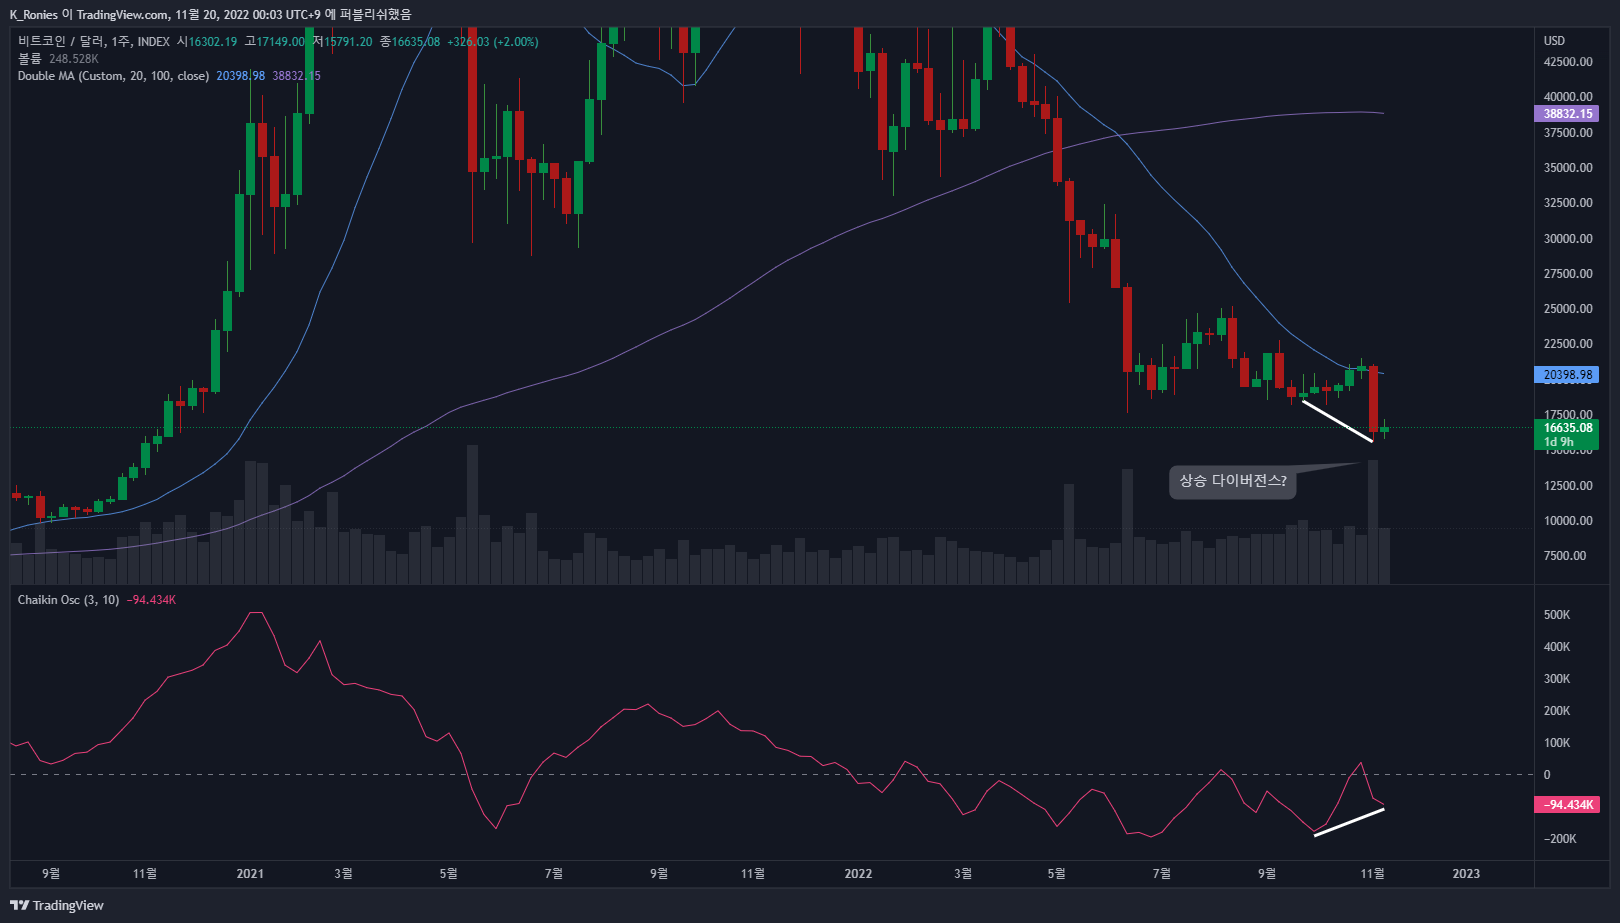Click the 30000.00 price axis label
The height and width of the screenshot is (923, 1620).
pyautogui.click(x=1568, y=239)
